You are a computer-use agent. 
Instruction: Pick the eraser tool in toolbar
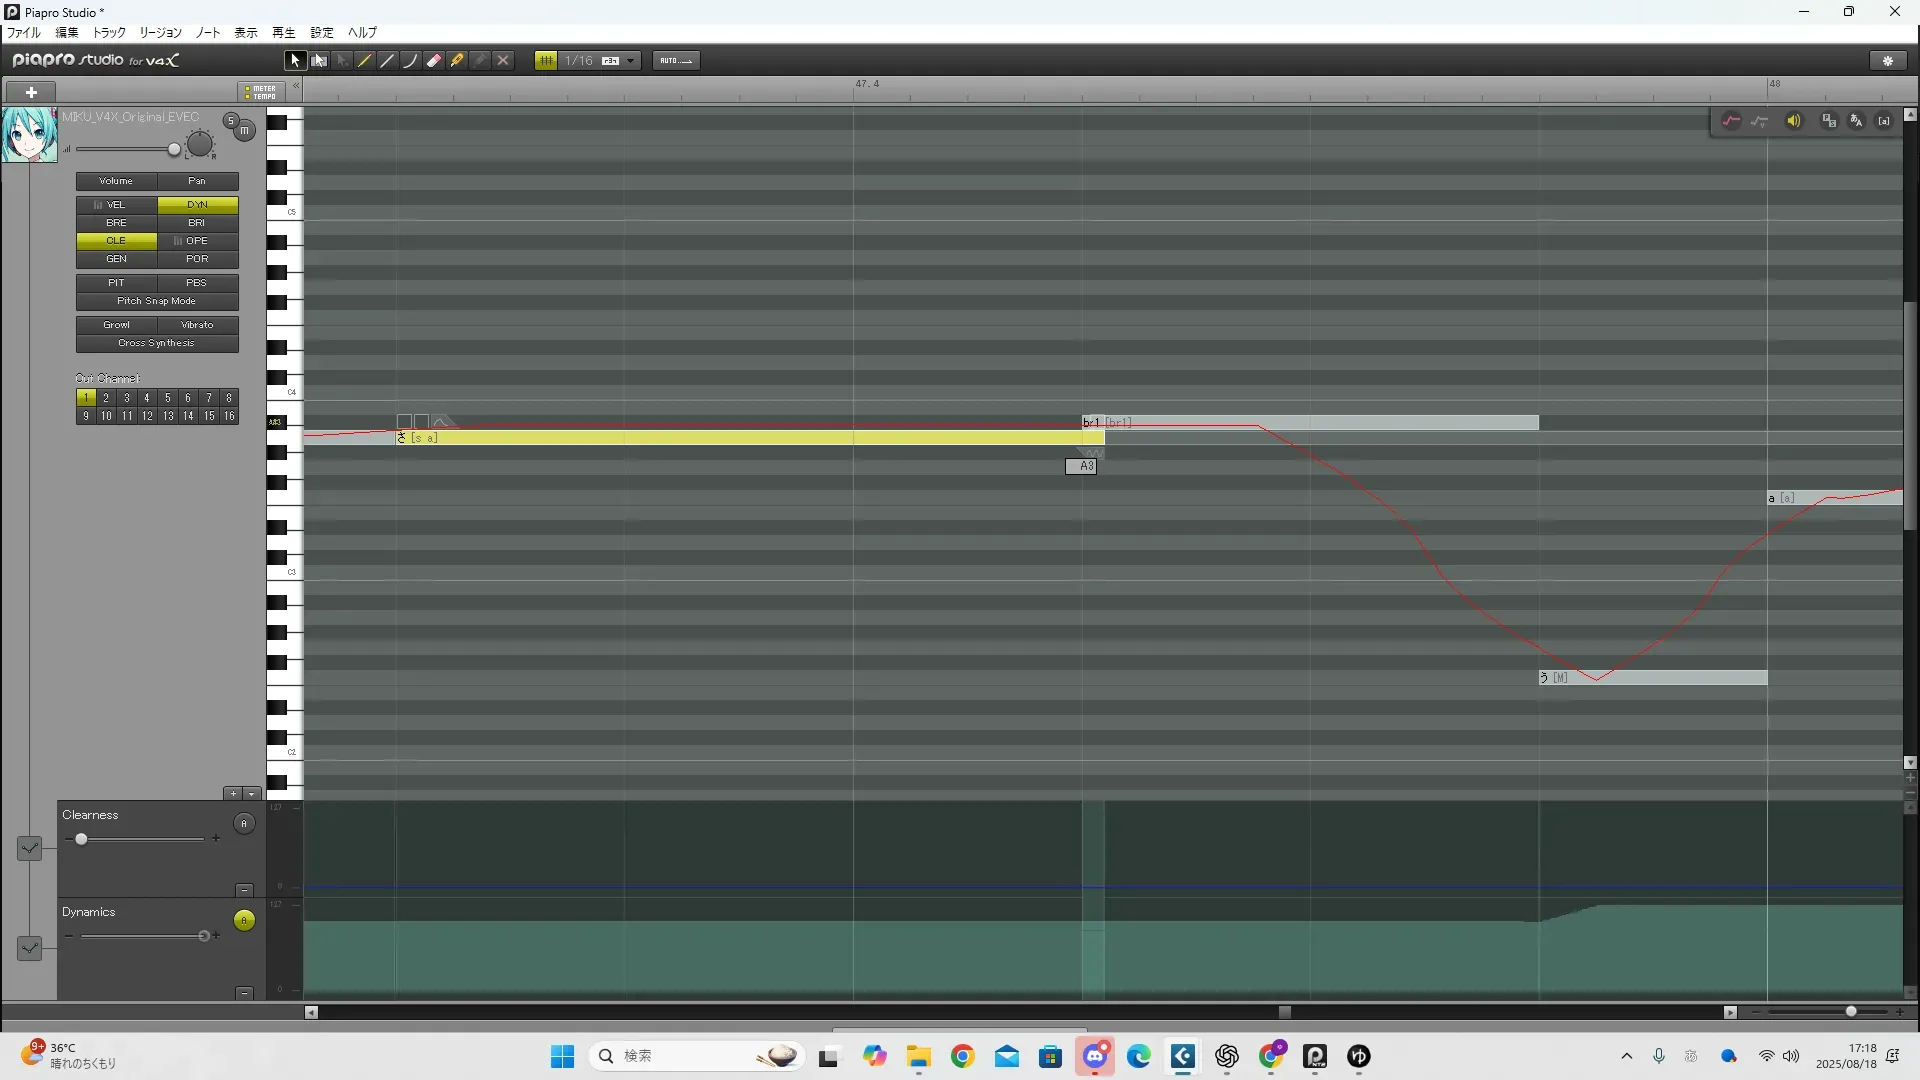click(434, 61)
